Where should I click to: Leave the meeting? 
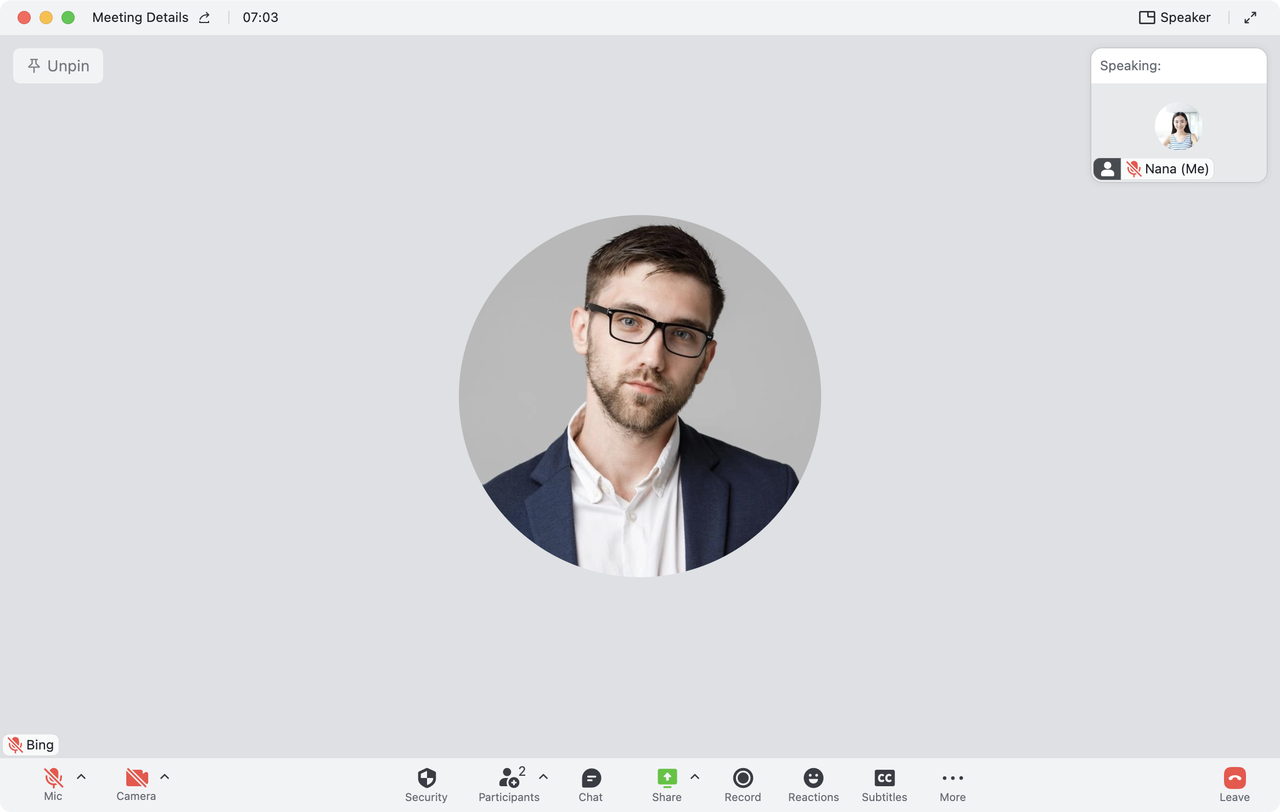pyautogui.click(x=1234, y=778)
